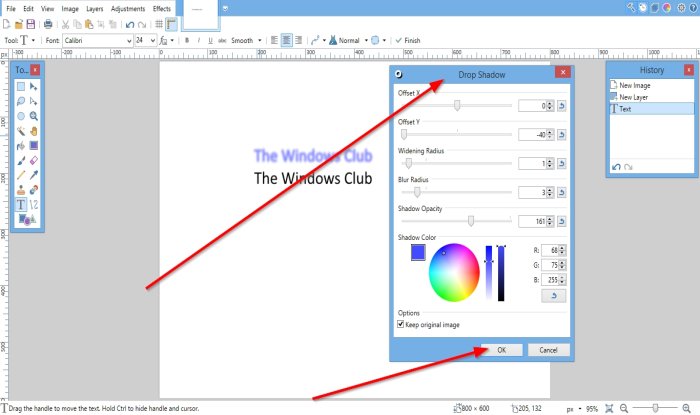The image size is (700, 415).
Task: Click Finish to commit text
Action: click(408, 40)
